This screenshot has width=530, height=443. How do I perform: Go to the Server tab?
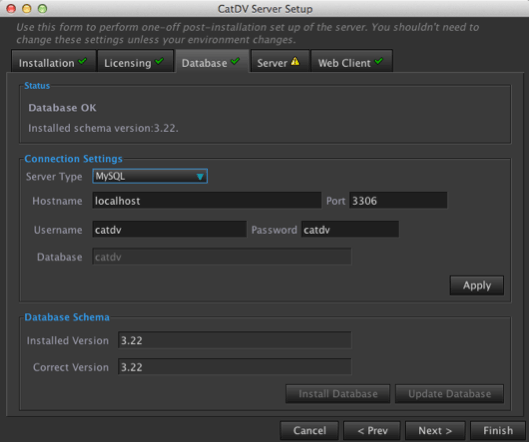[x=280, y=62]
